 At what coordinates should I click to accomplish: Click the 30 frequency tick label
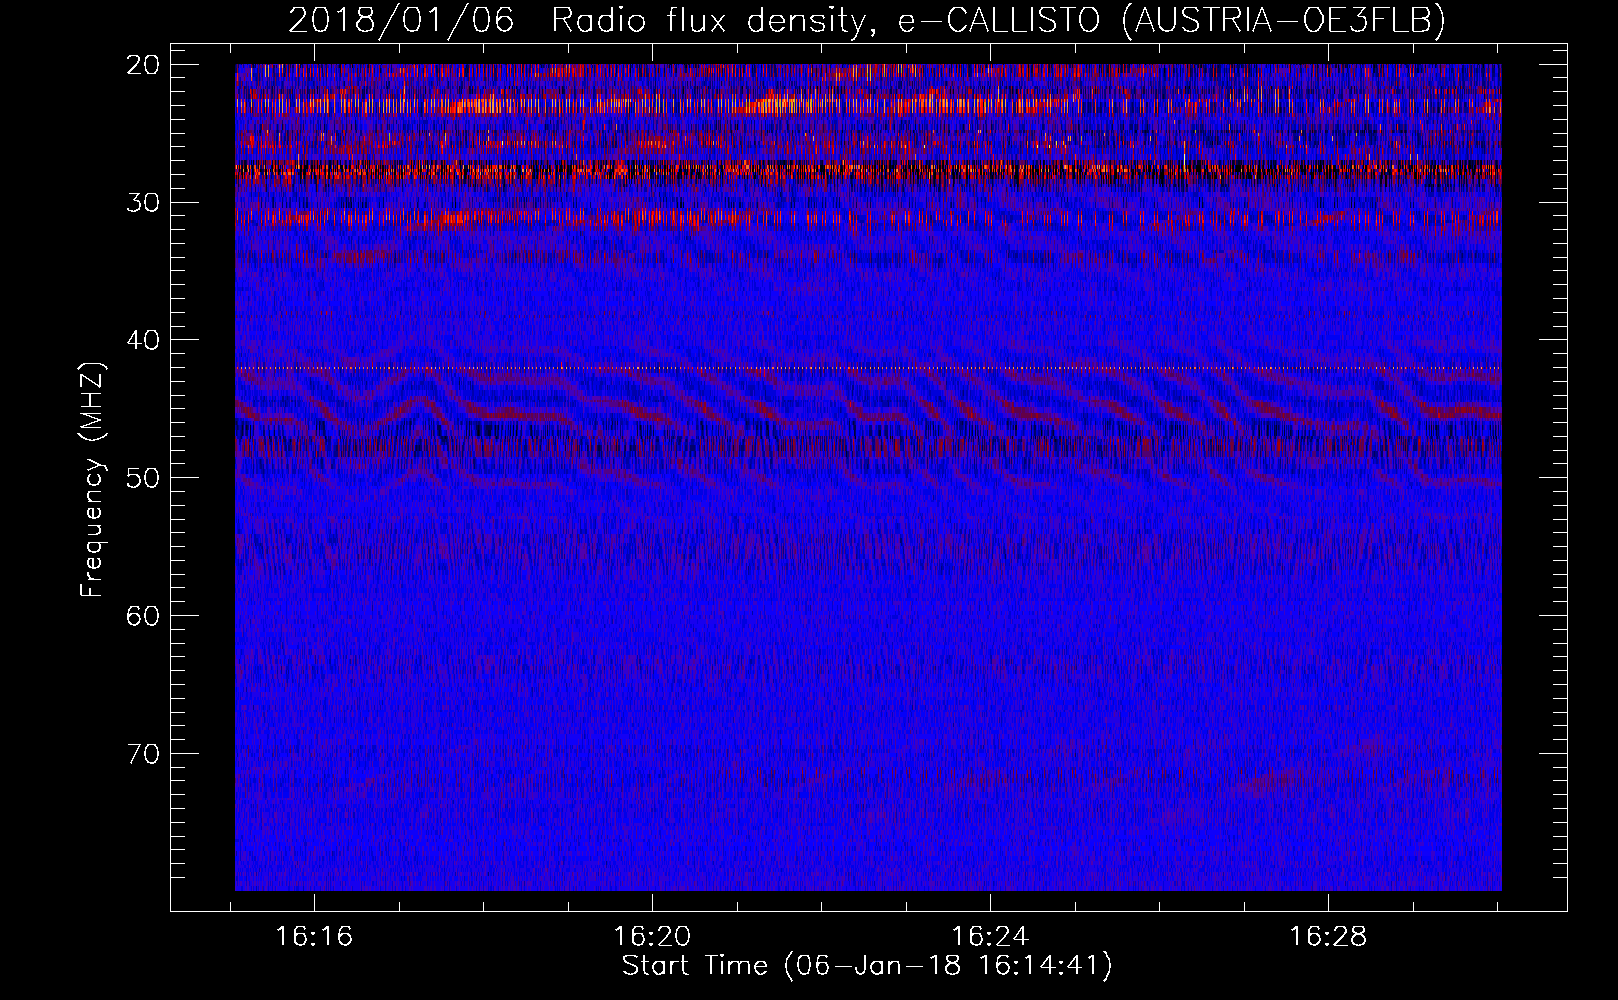144,202
